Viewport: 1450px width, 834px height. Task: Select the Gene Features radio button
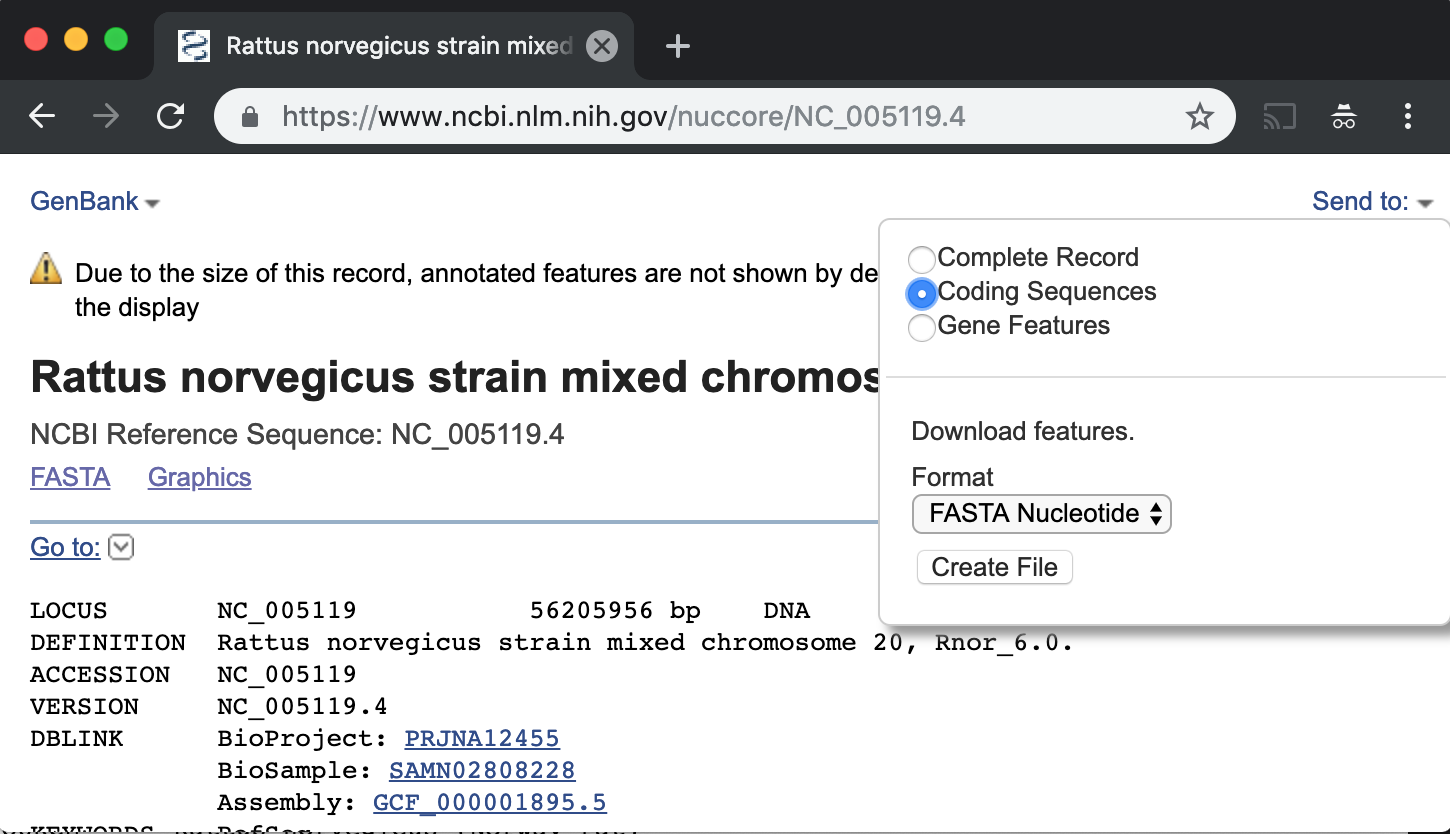pos(921,327)
